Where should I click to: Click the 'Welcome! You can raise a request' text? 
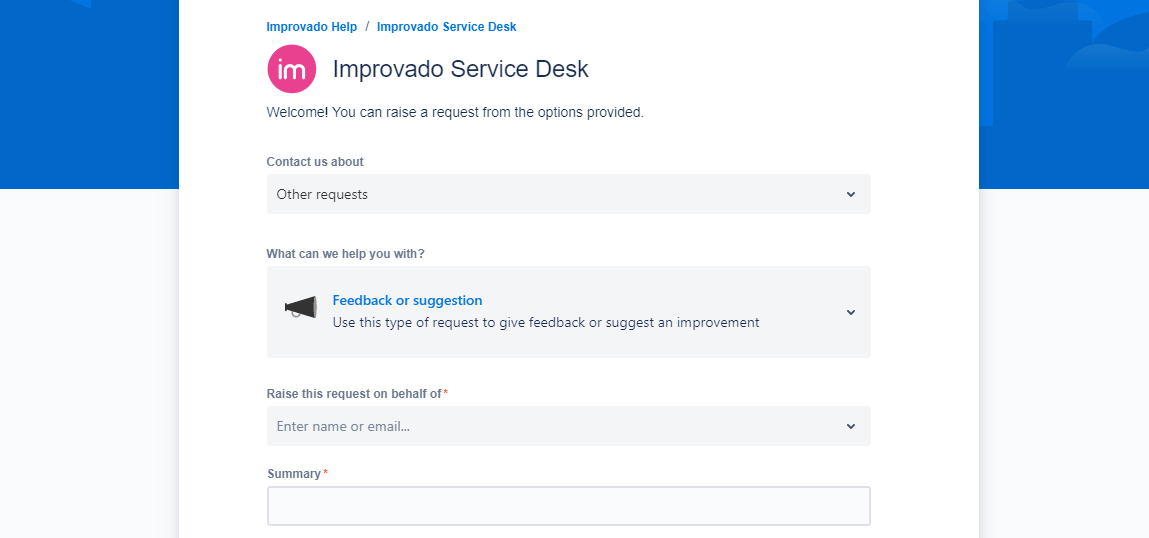(455, 113)
